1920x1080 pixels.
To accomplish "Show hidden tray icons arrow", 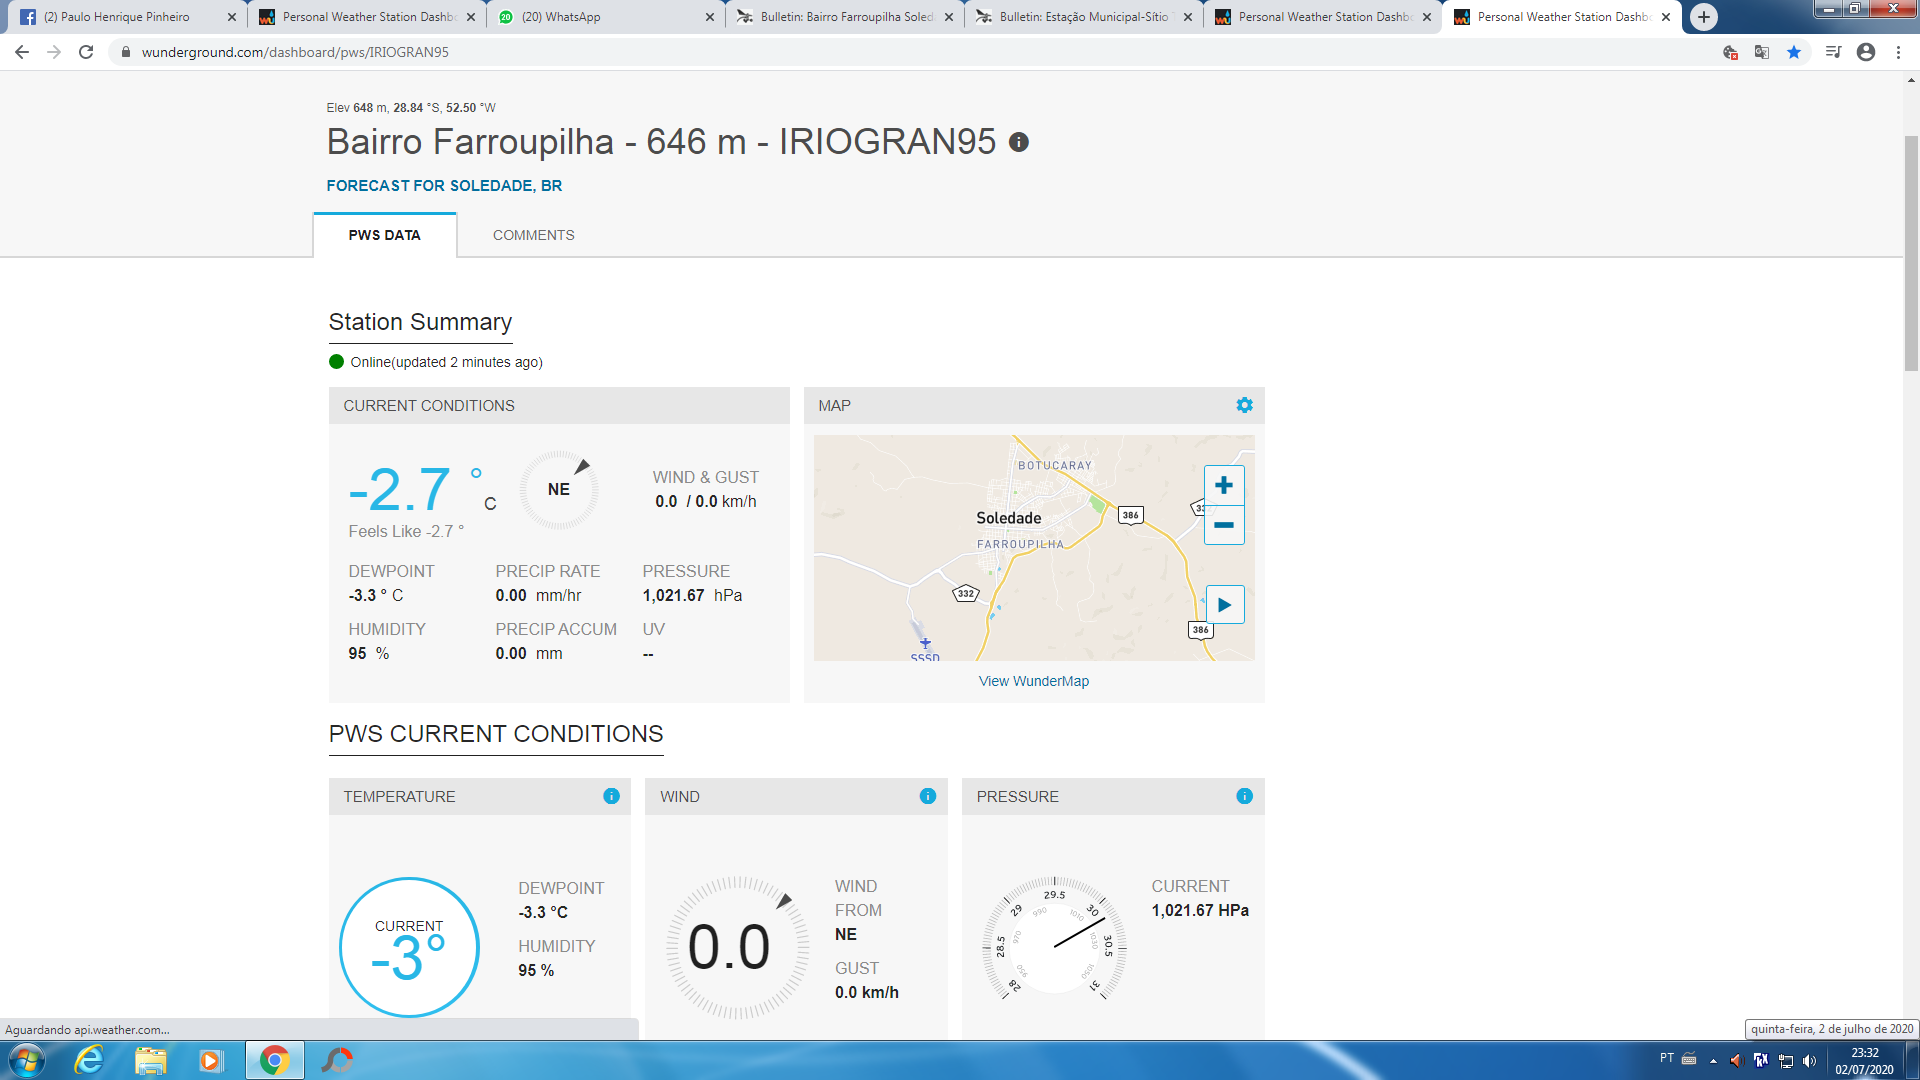I will click(1713, 1061).
